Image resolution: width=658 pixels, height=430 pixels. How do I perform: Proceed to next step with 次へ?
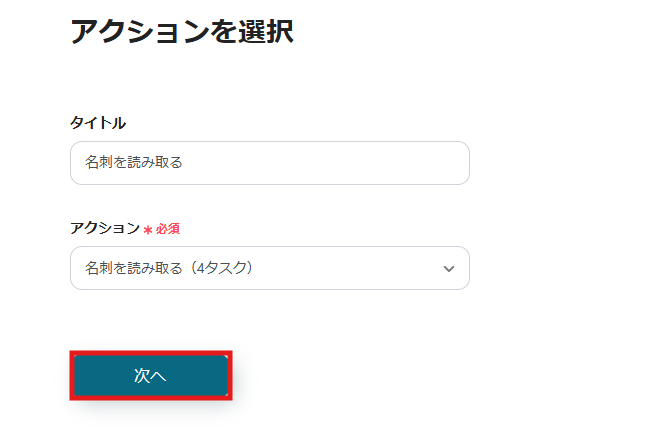tap(150, 376)
